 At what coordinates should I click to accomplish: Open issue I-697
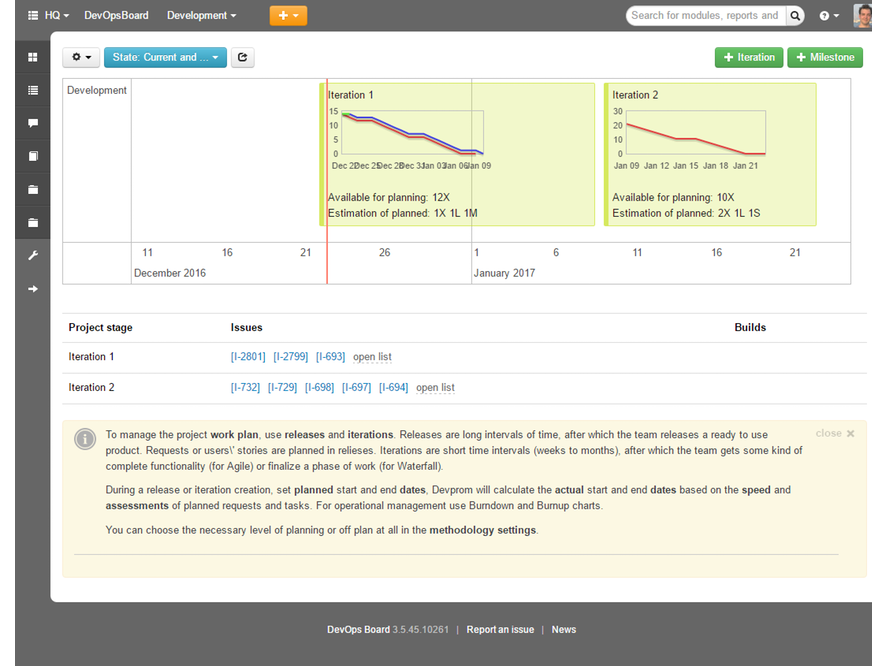coord(356,387)
